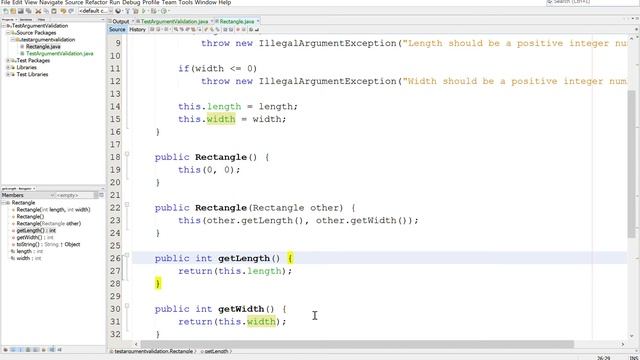
Task: Run the project with green arrow icon
Action: (x=144, y=11)
